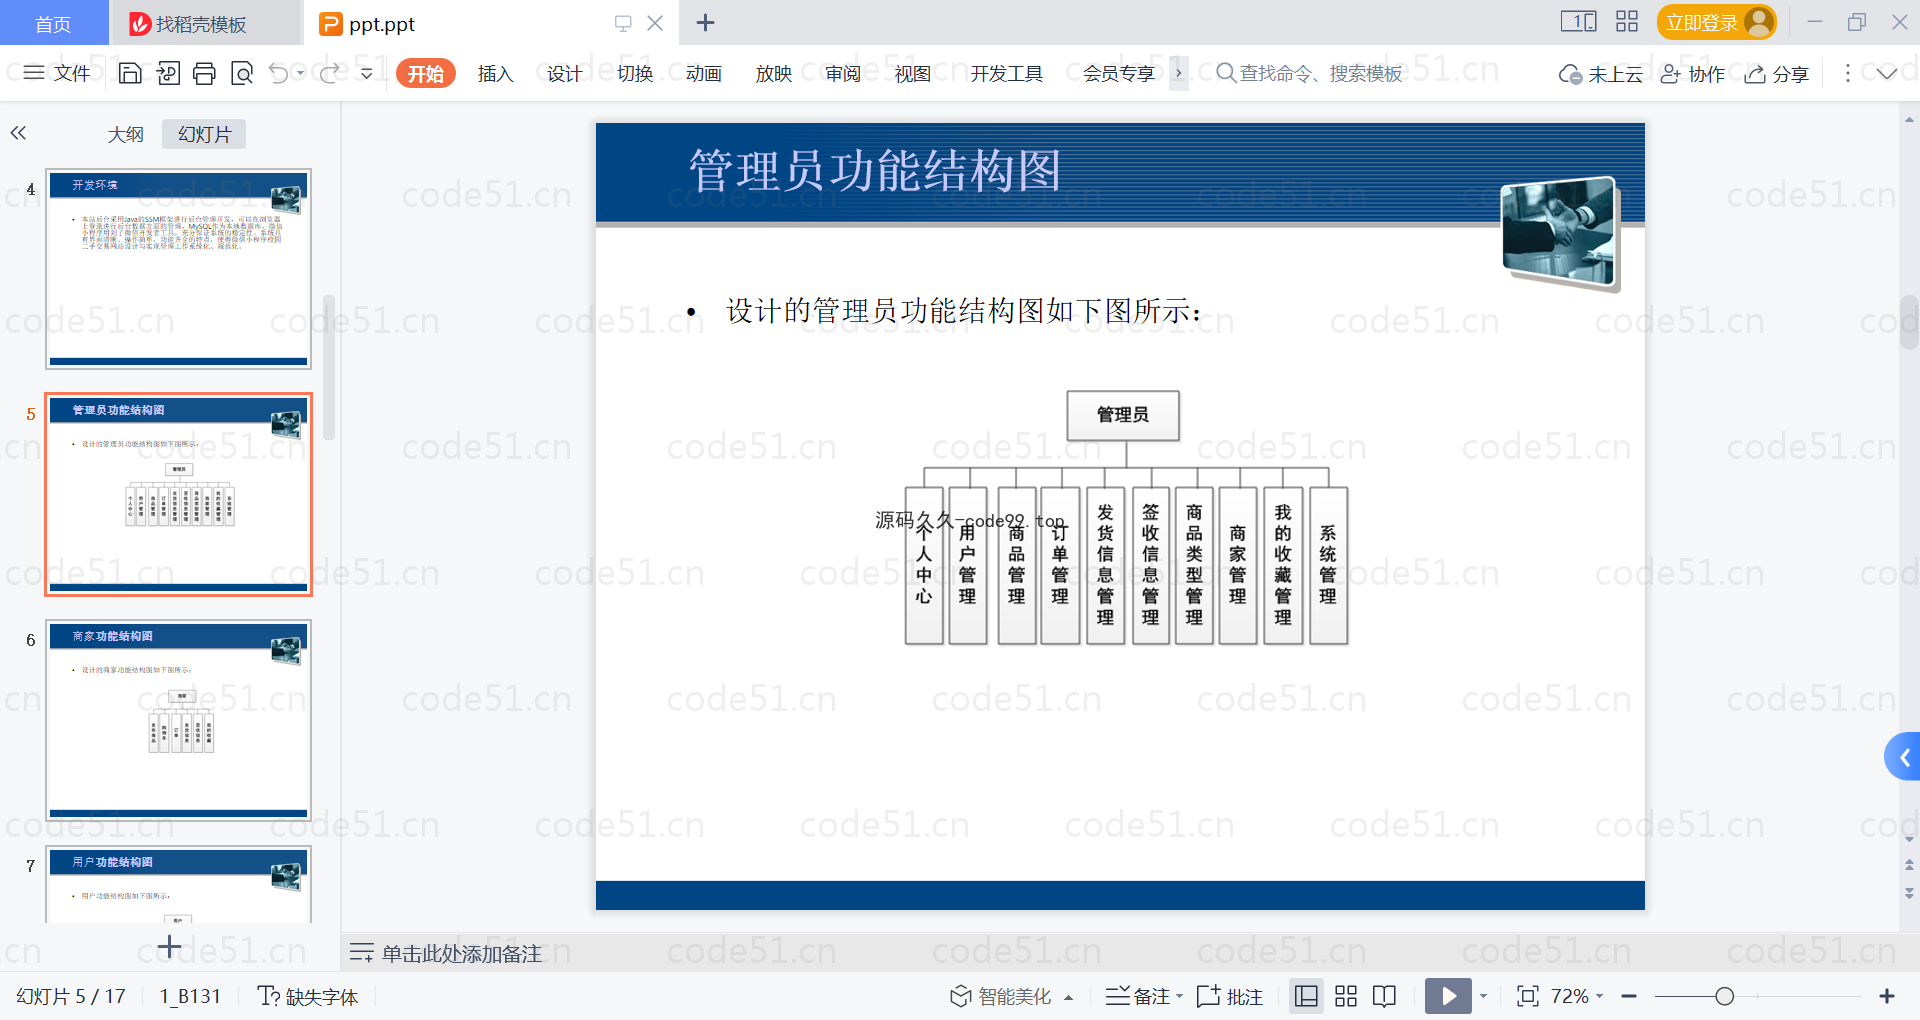The image size is (1920, 1020).
Task: Open the 72% zoom level dropdown
Action: (1577, 996)
